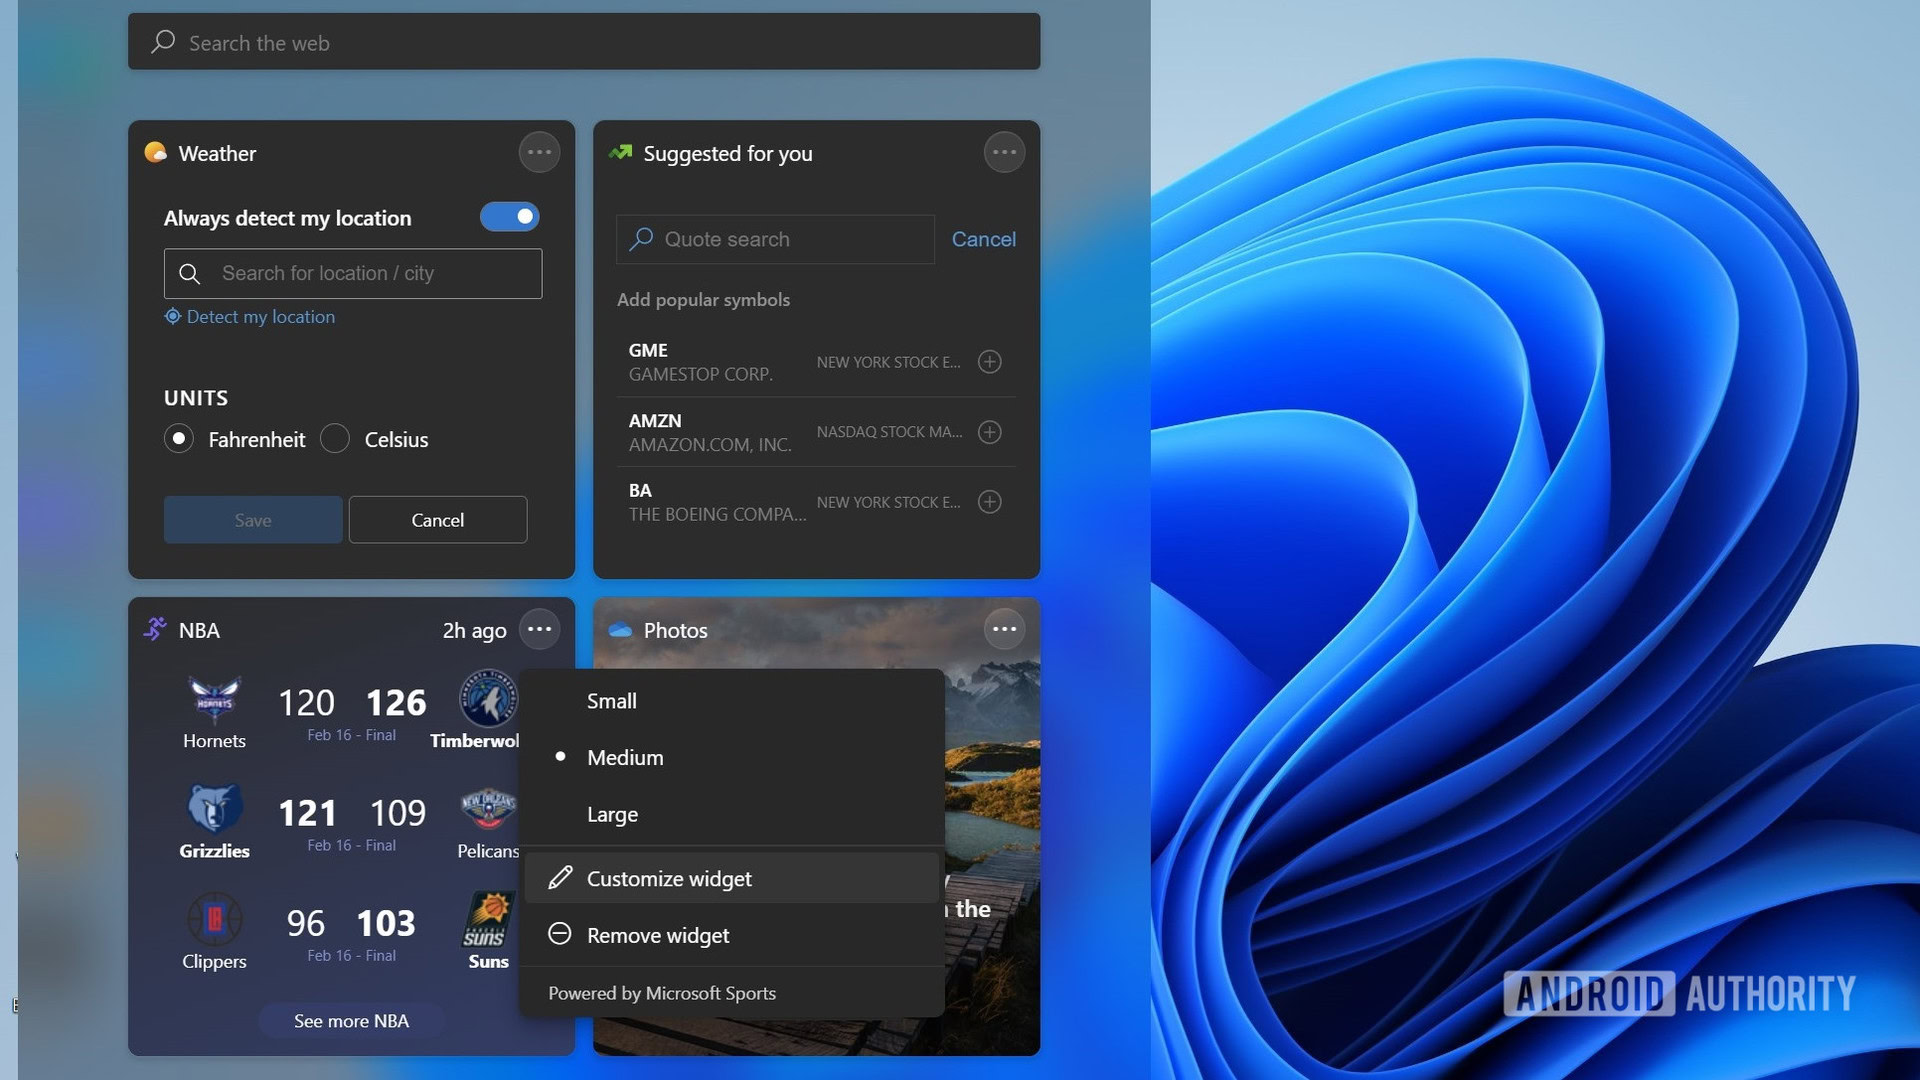
Task: Toggle Always detect my location switch
Action: pyautogui.click(x=510, y=217)
